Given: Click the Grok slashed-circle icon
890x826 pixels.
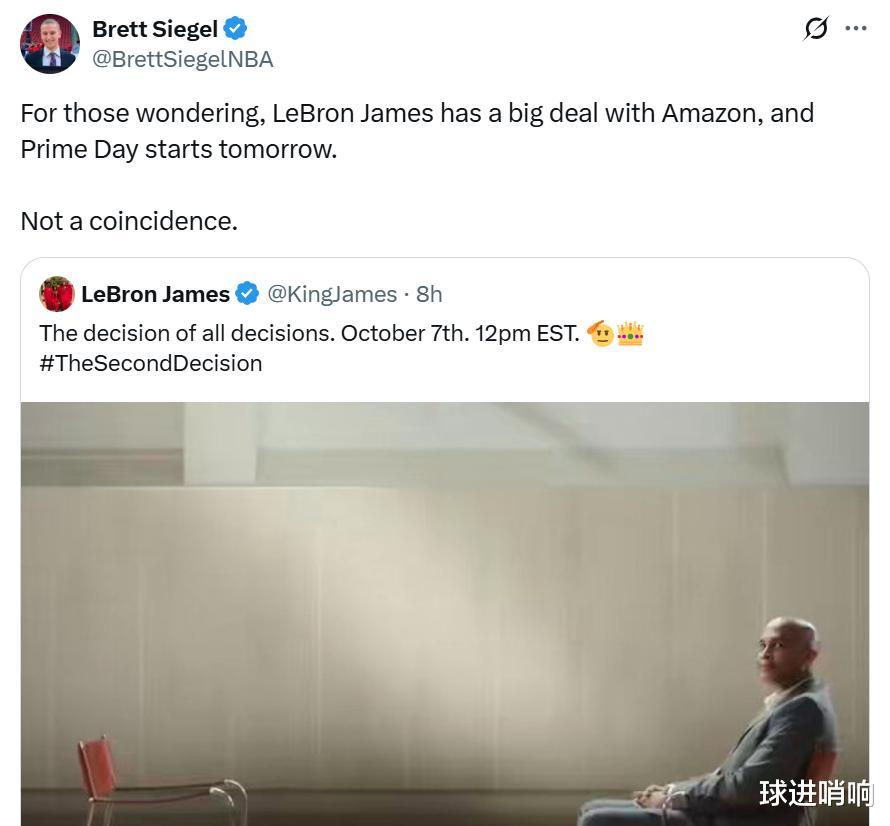Looking at the screenshot, I should point(816,29).
